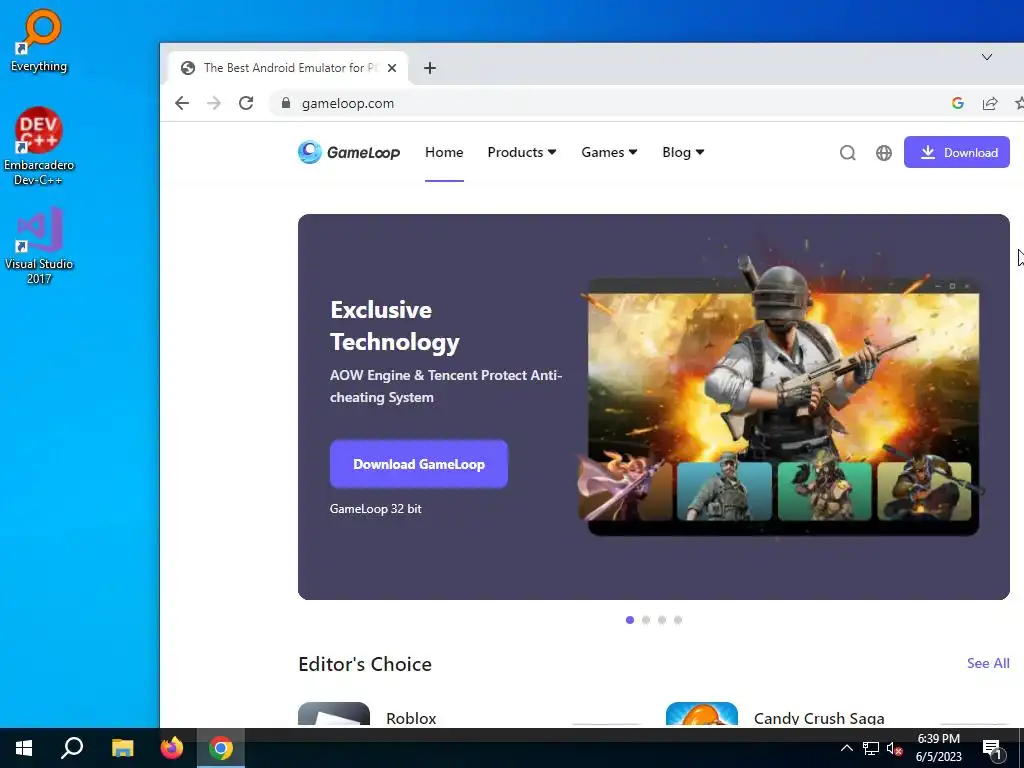Screen dimensions: 1024x768
Task: Select the Home nav item
Action: coord(444,152)
